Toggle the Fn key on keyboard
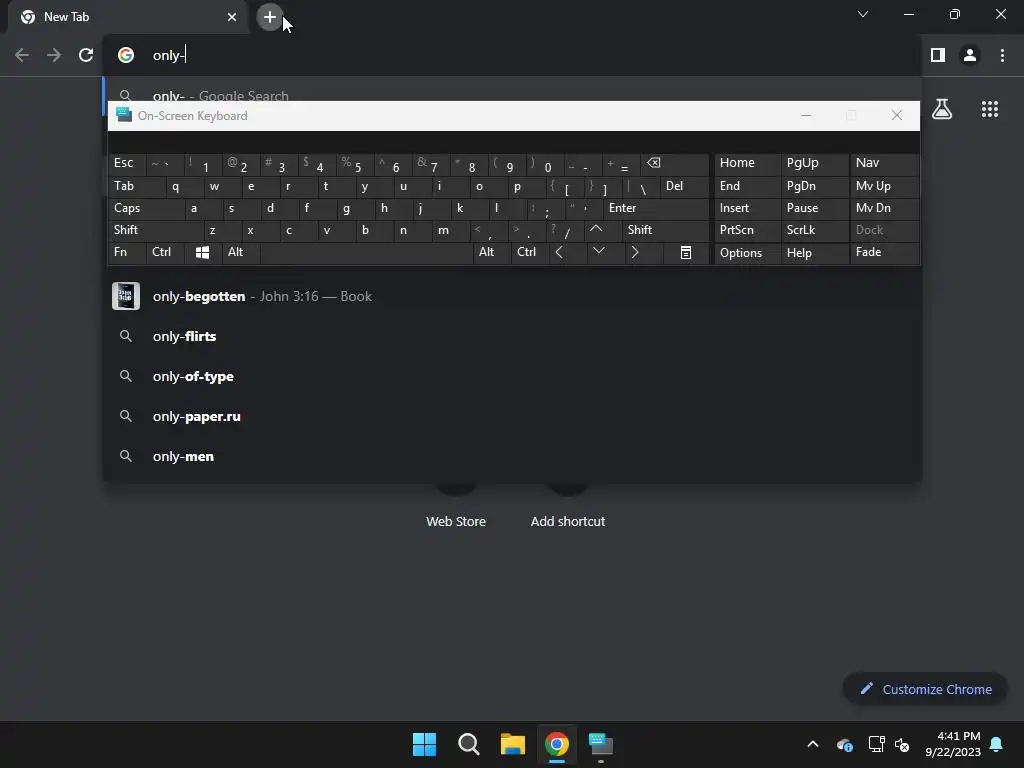1024x768 pixels. click(x=127, y=252)
